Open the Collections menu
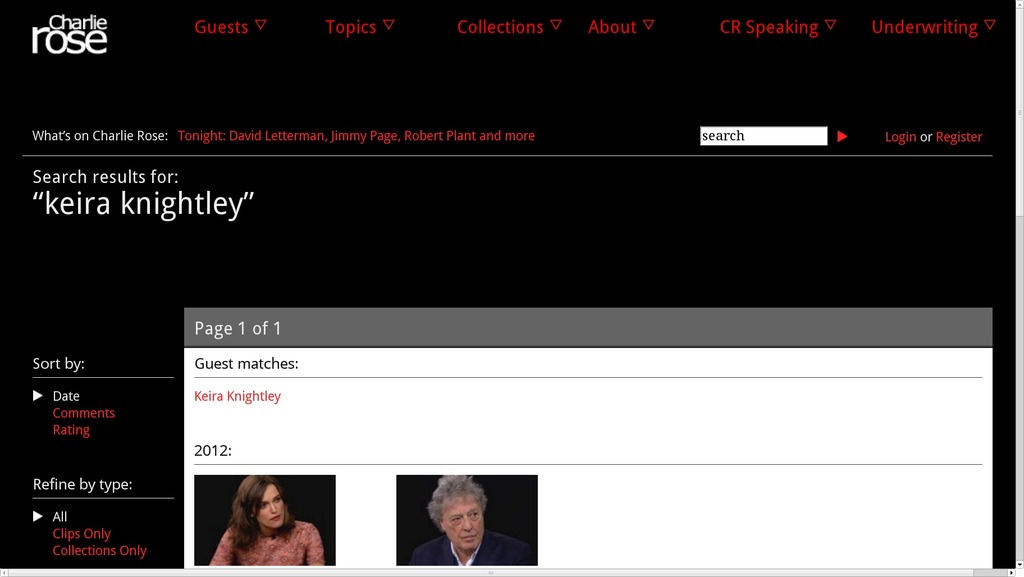The height and width of the screenshot is (577, 1024). point(500,27)
